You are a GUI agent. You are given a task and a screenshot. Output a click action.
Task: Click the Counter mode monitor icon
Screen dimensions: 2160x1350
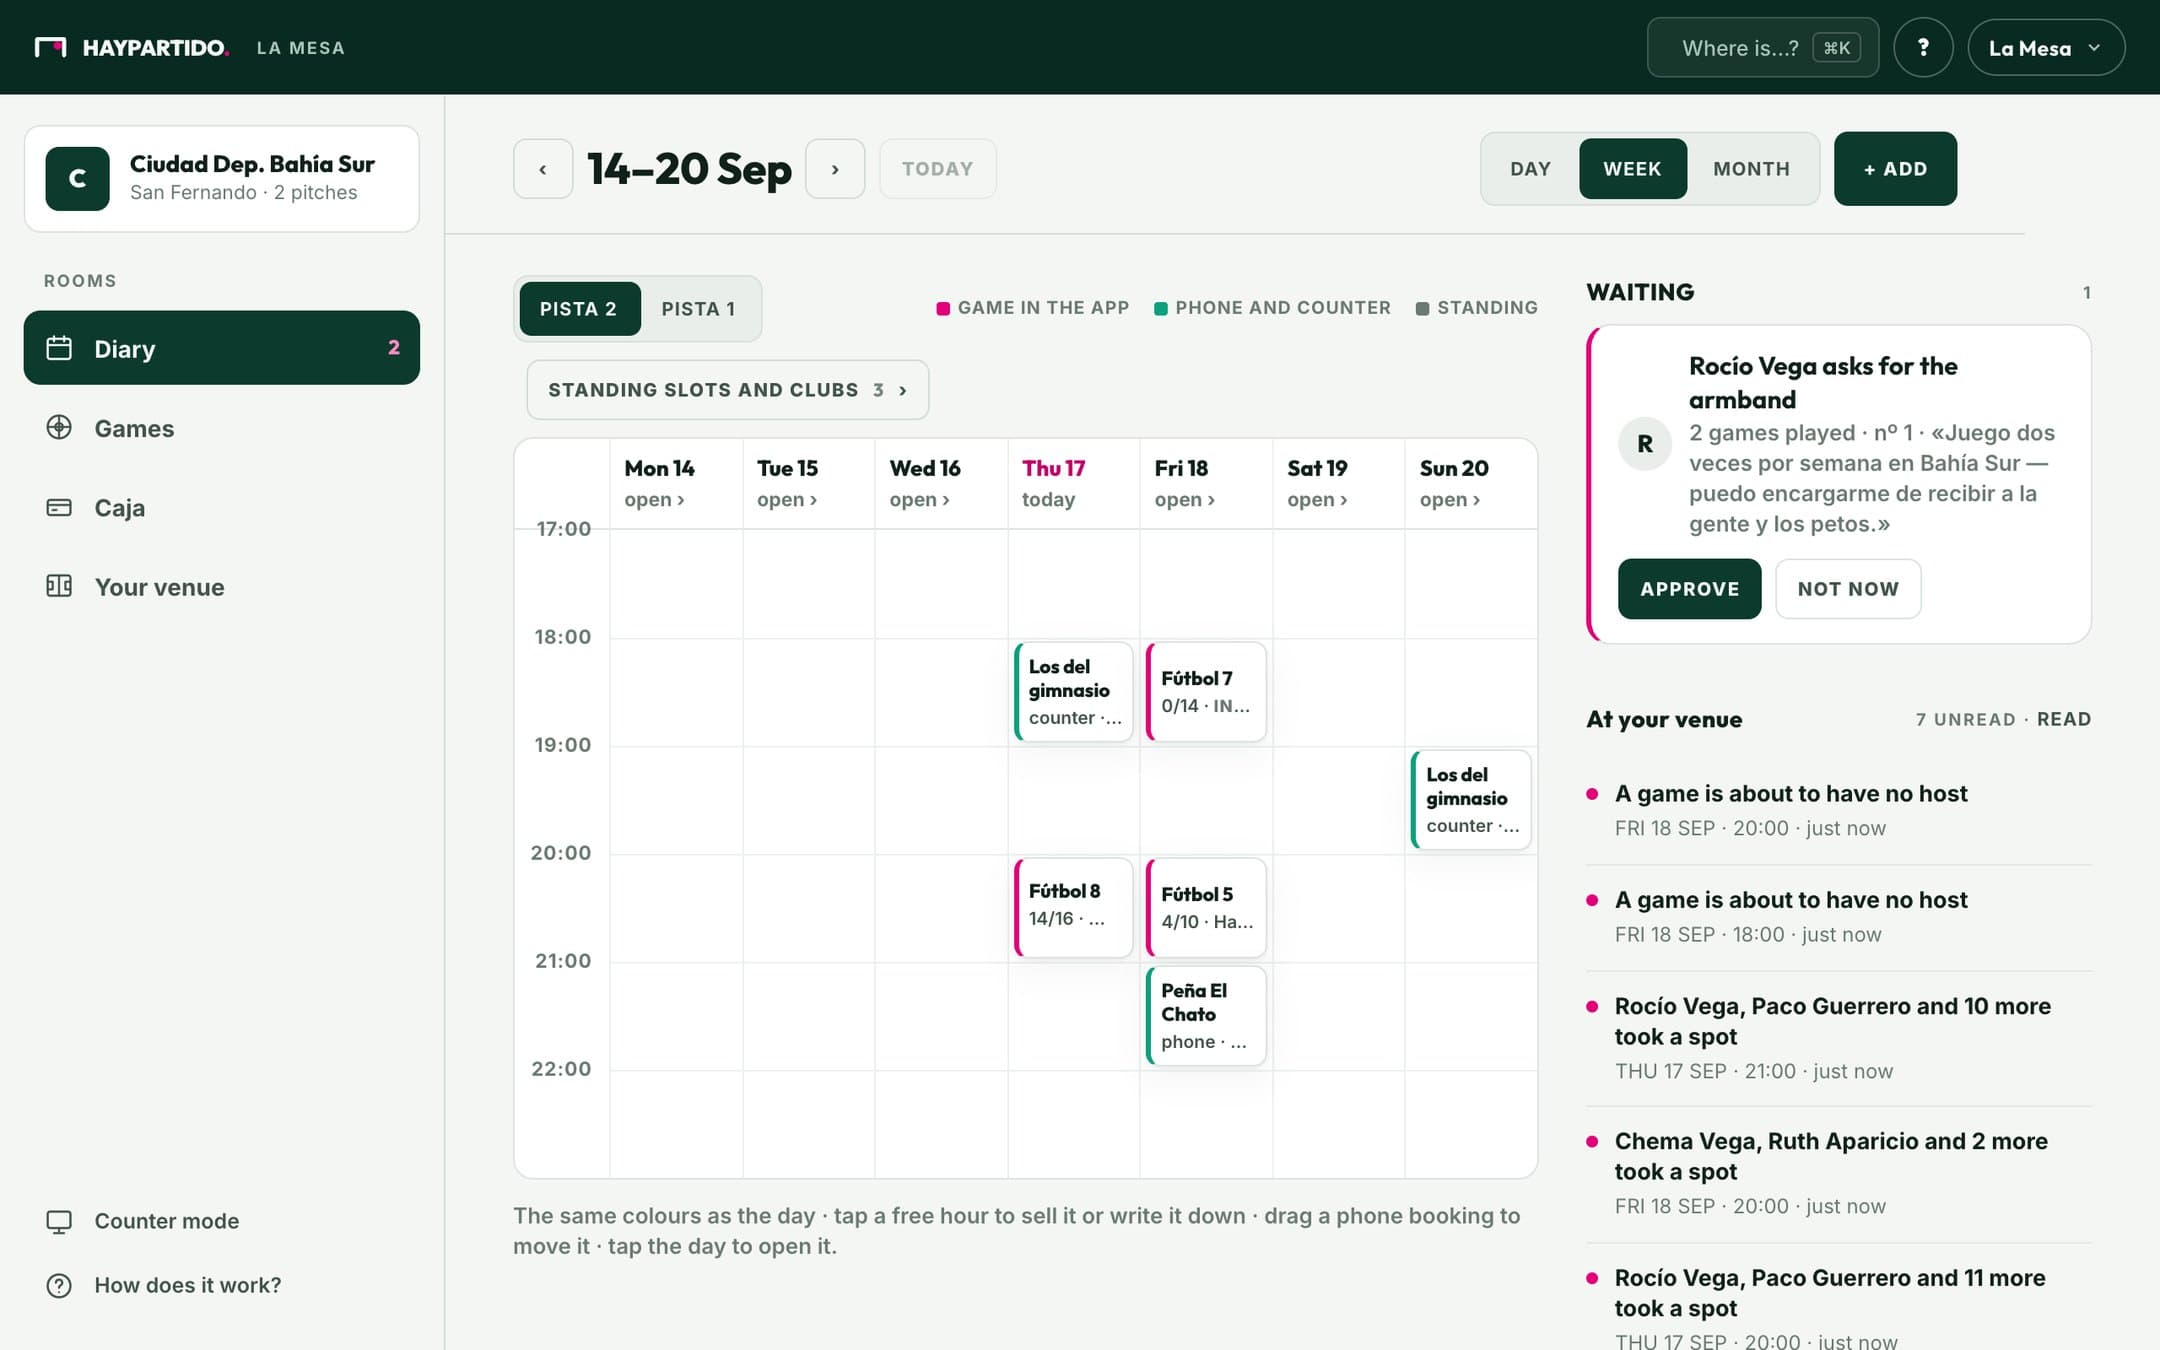pos(59,1221)
